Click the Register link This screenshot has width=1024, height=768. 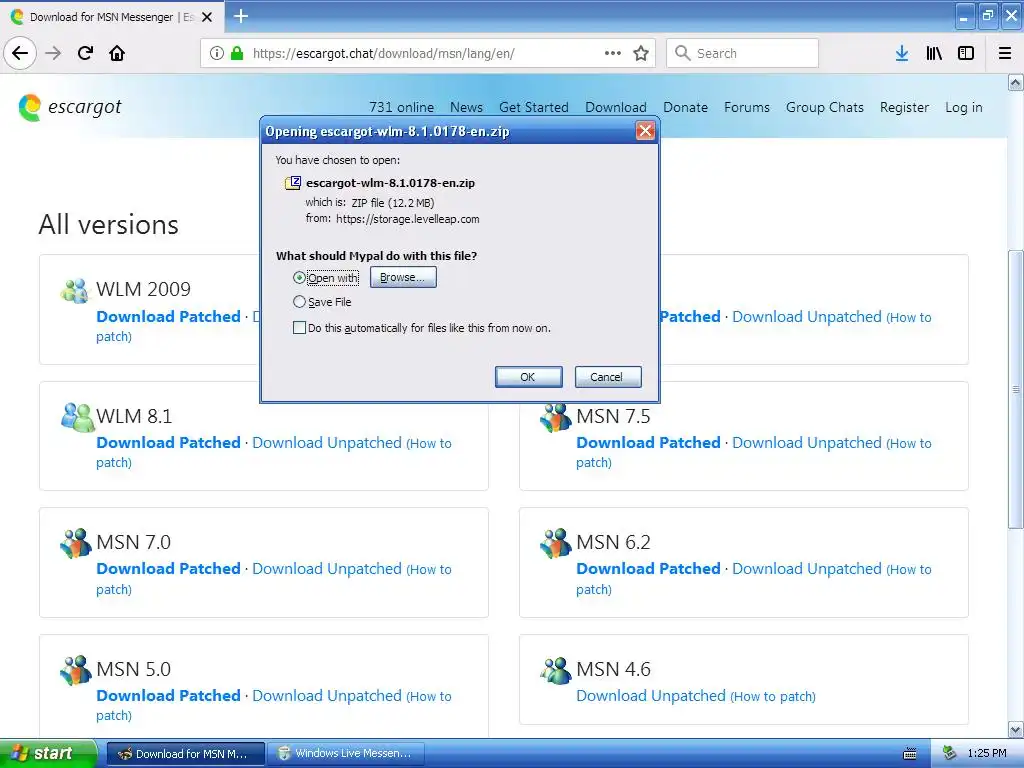click(x=904, y=107)
